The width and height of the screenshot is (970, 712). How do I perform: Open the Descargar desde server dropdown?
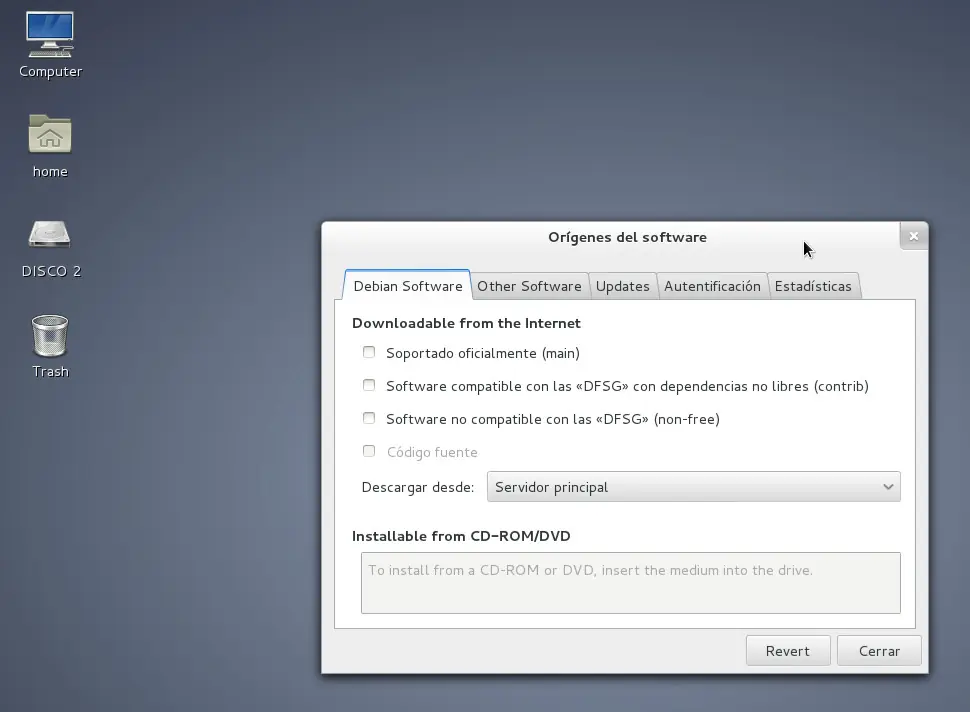click(693, 487)
